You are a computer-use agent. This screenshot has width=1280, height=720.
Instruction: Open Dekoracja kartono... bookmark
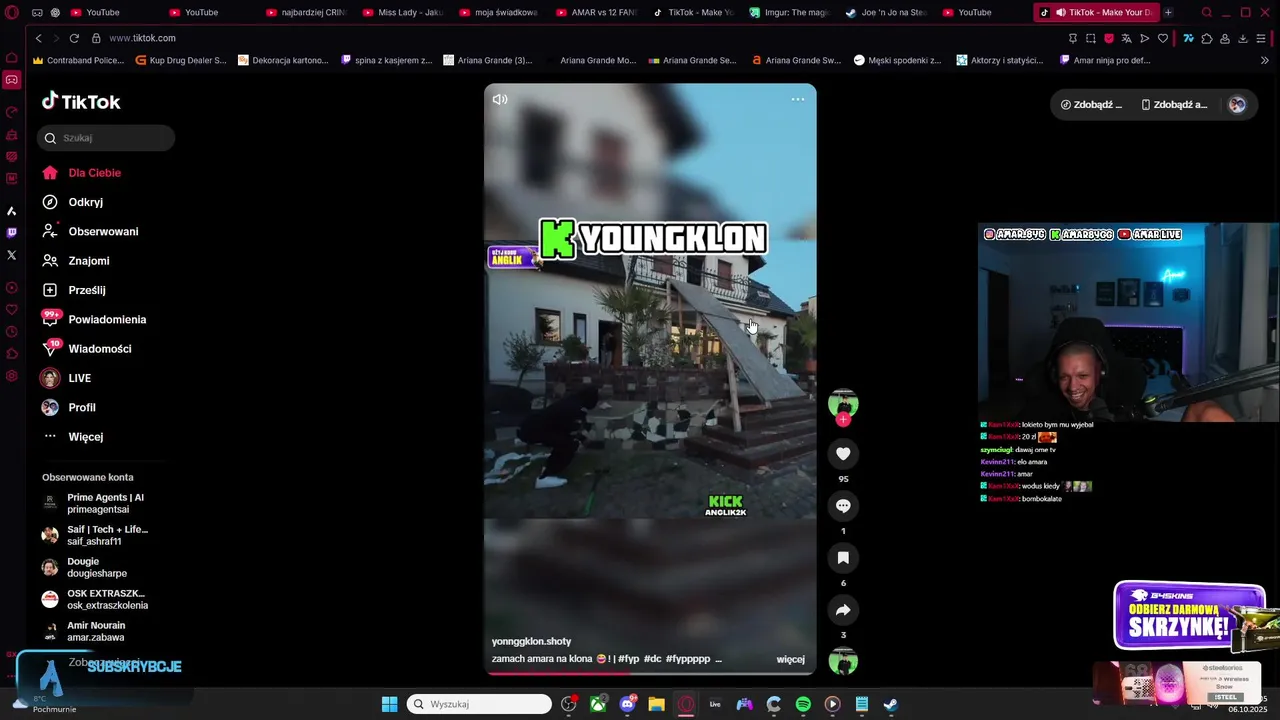283,60
